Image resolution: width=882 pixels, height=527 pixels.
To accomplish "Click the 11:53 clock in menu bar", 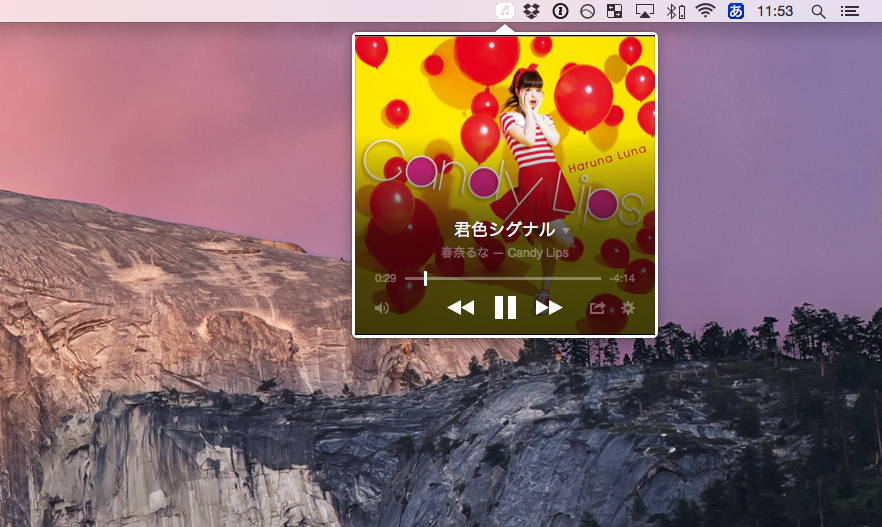I will point(775,11).
